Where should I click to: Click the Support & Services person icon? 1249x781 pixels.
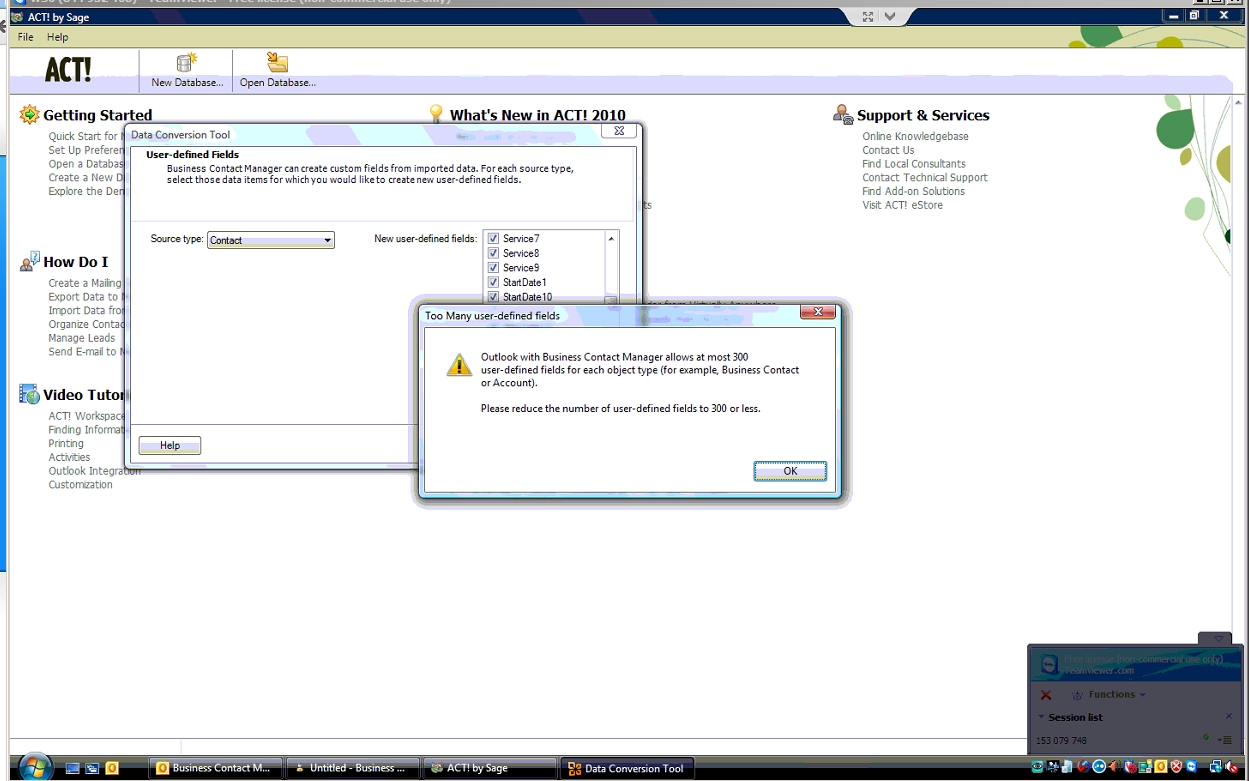[x=843, y=115]
